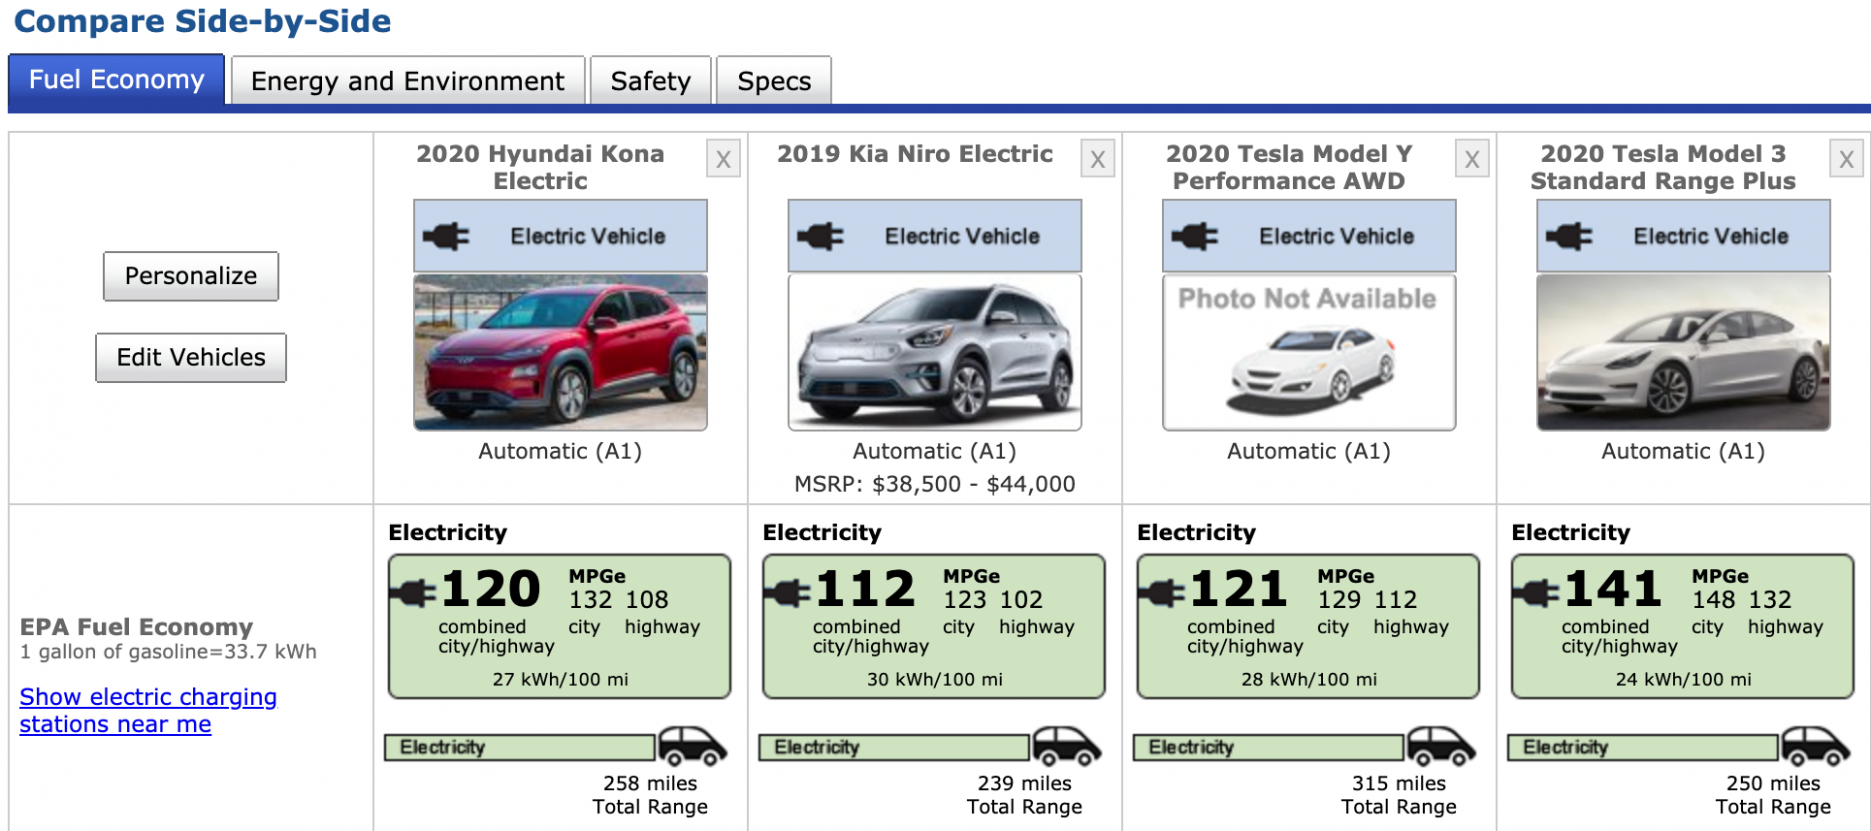The image size is (1871, 831).
Task: Click the car icon above 239 miles range
Action: 1067,746
